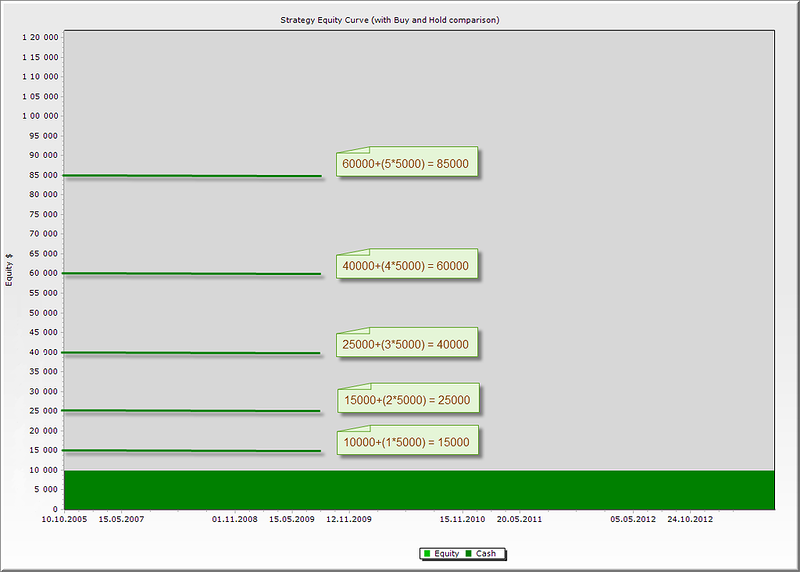Click the Equity $ vertical axis label
The width and height of the screenshot is (800, 572).
(10, 268)
